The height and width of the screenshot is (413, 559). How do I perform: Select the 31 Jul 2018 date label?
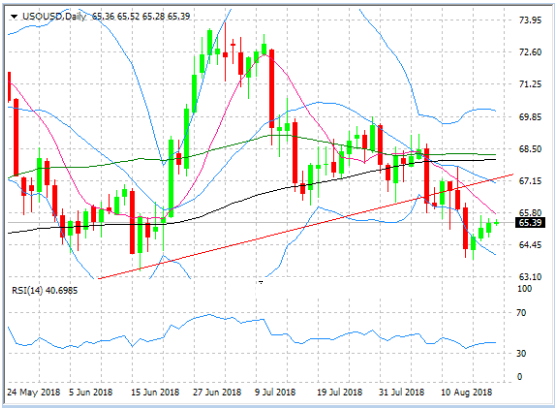click(401, 392)
